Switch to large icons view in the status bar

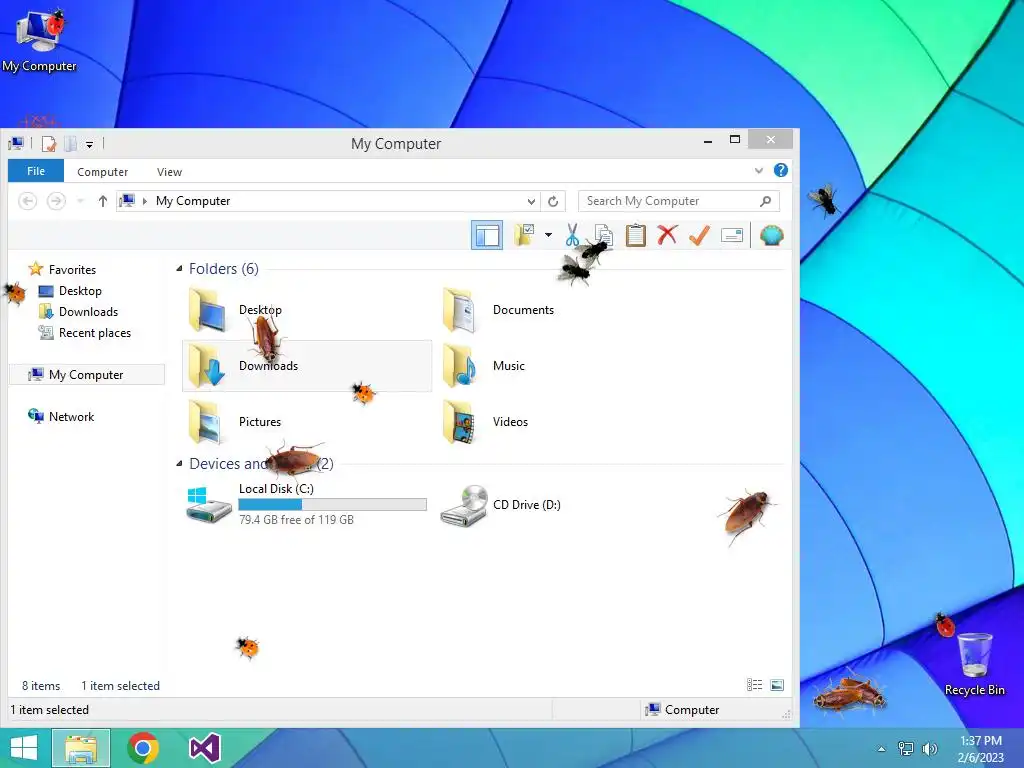776,684
